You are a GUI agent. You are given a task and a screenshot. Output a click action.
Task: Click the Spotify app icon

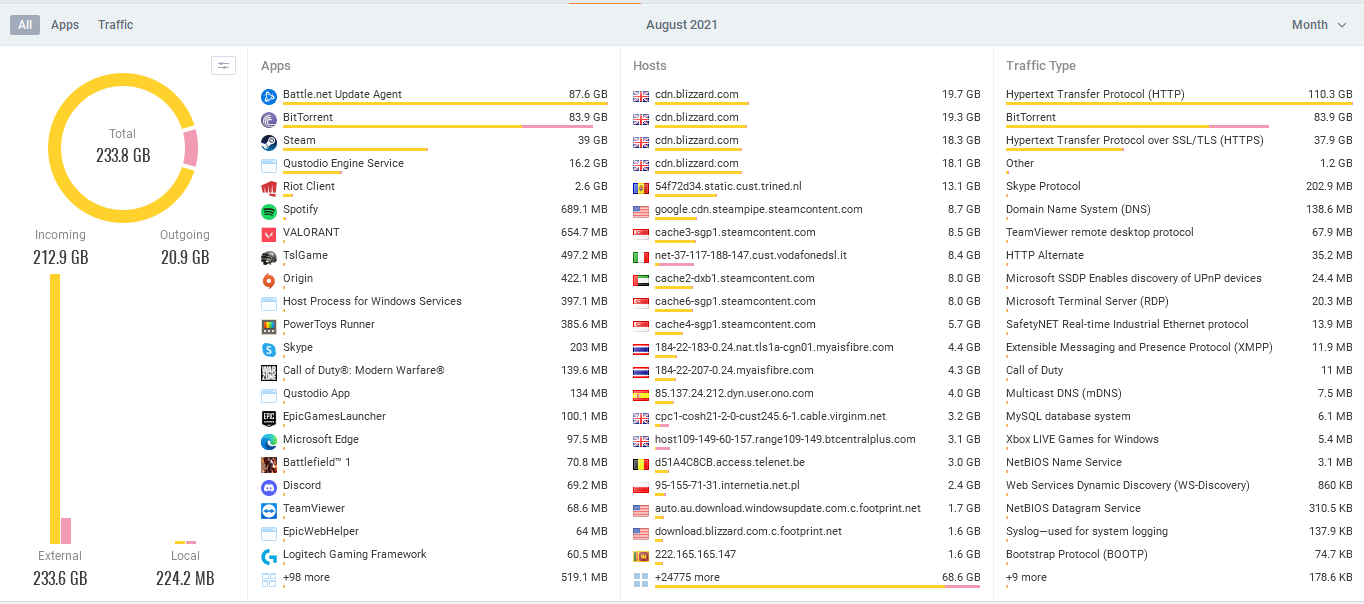[x=269, y=211]
